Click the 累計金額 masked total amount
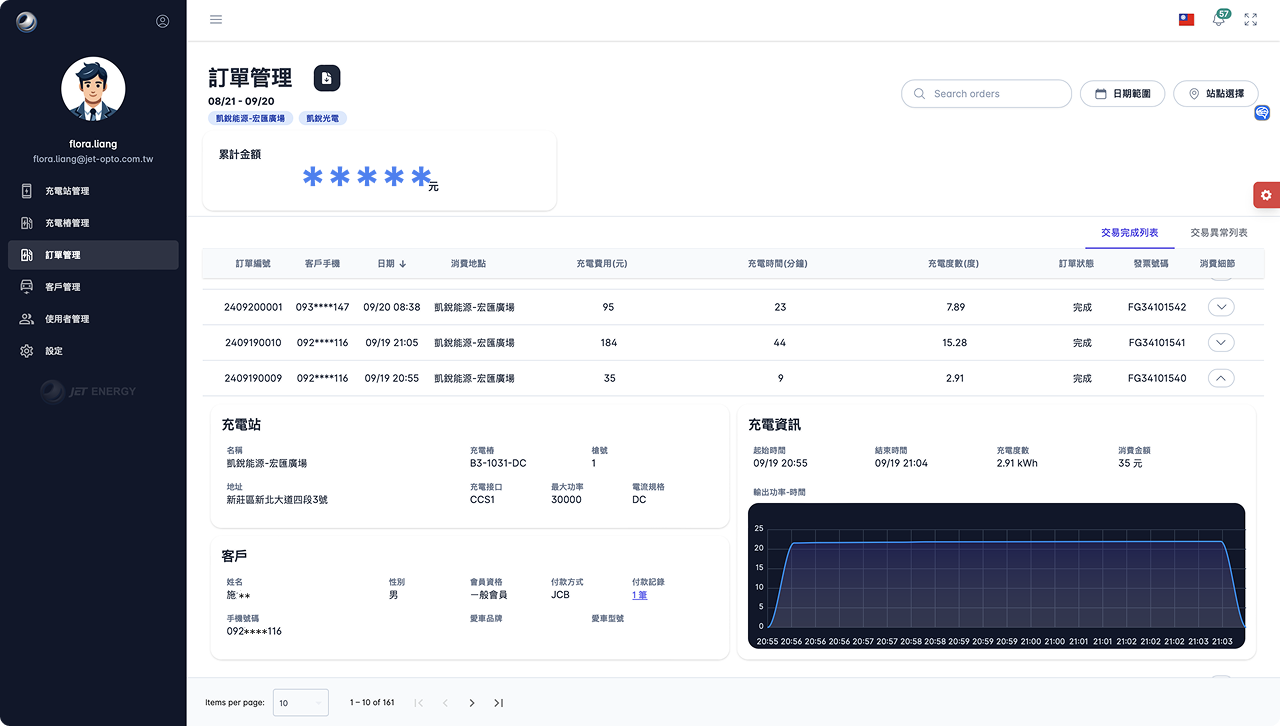Image resolution: width=1280 pixels, height=726 pixels. pyautogui.click(x=366, y=178)
